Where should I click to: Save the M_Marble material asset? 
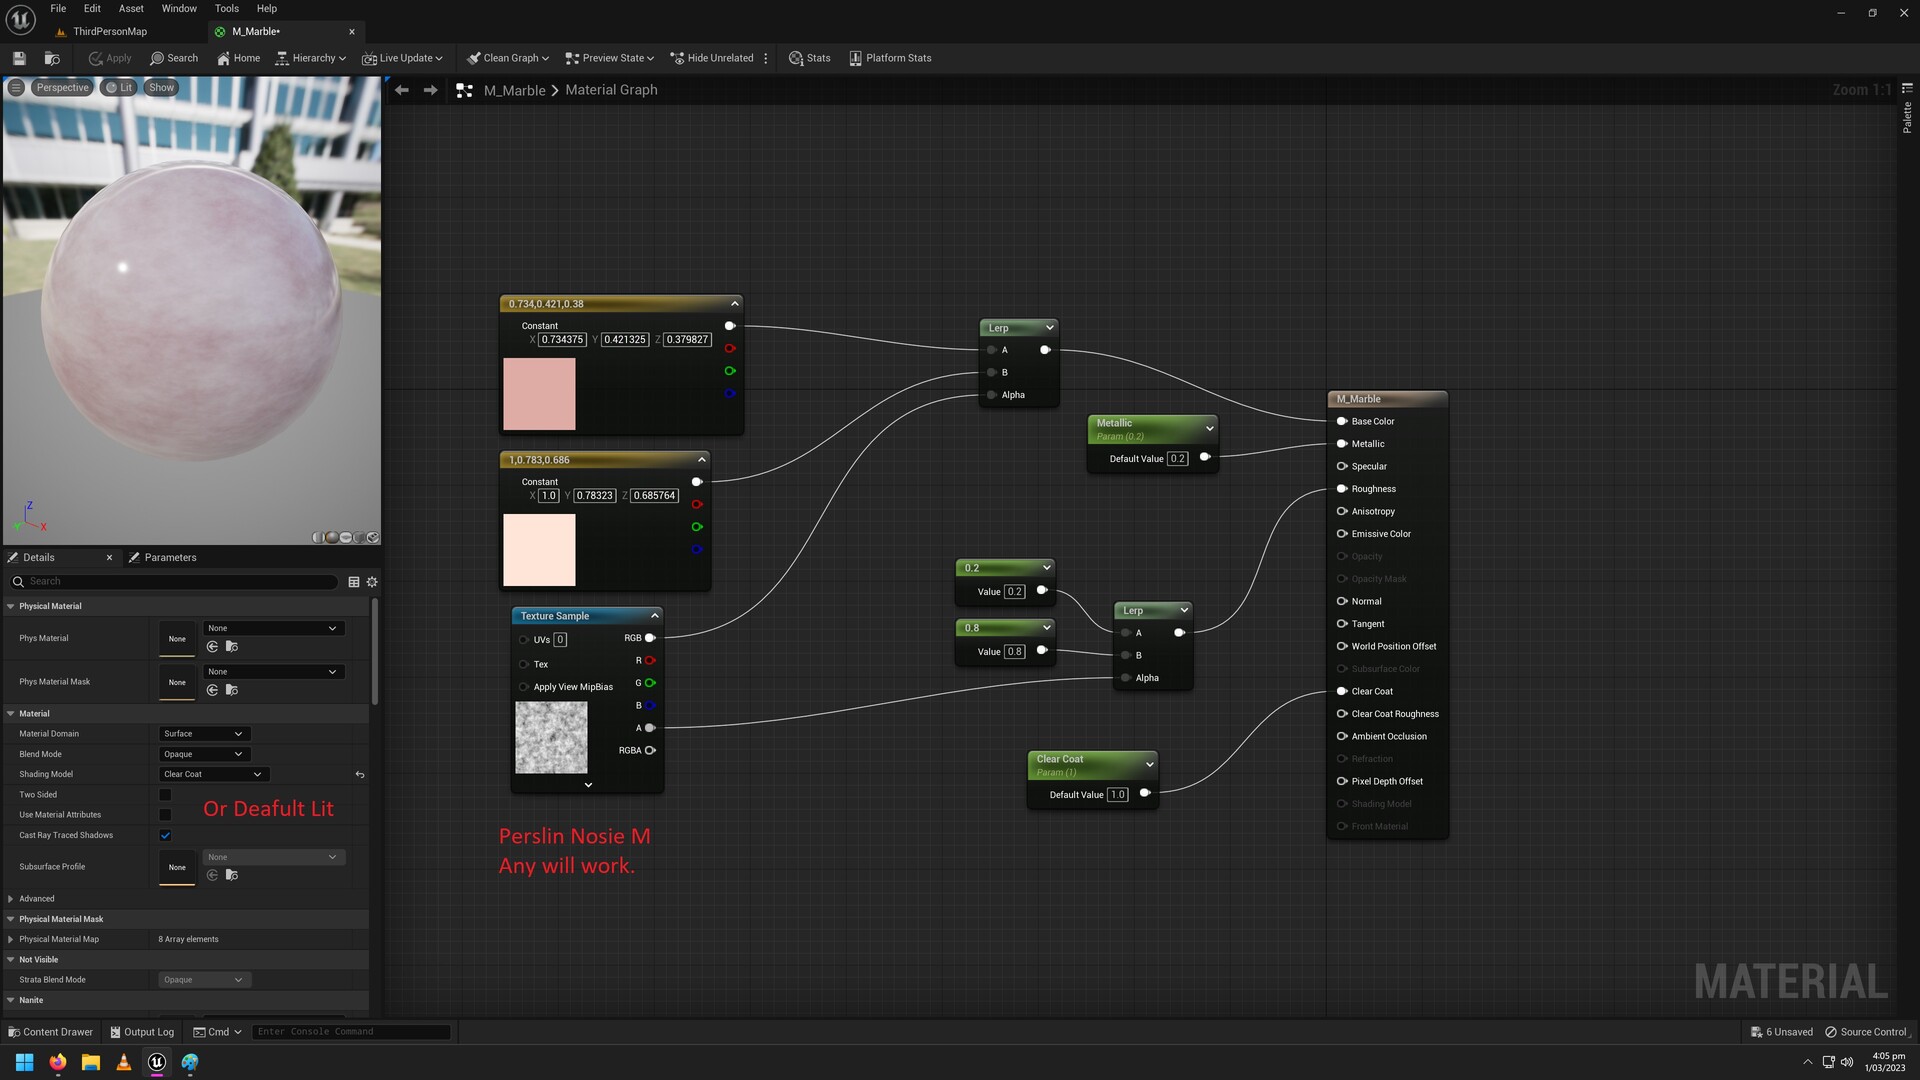pos(18,57)
